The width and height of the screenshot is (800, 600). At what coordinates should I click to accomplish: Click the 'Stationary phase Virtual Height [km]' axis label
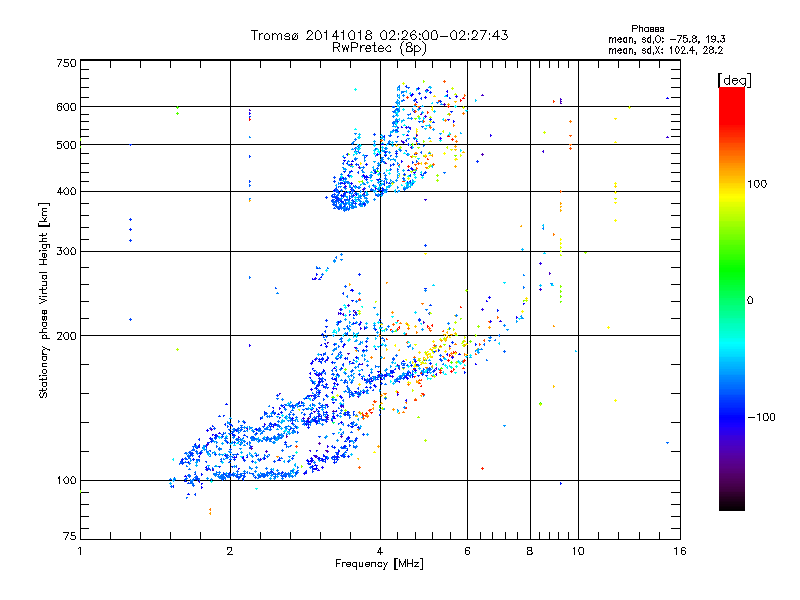[44, 300]
